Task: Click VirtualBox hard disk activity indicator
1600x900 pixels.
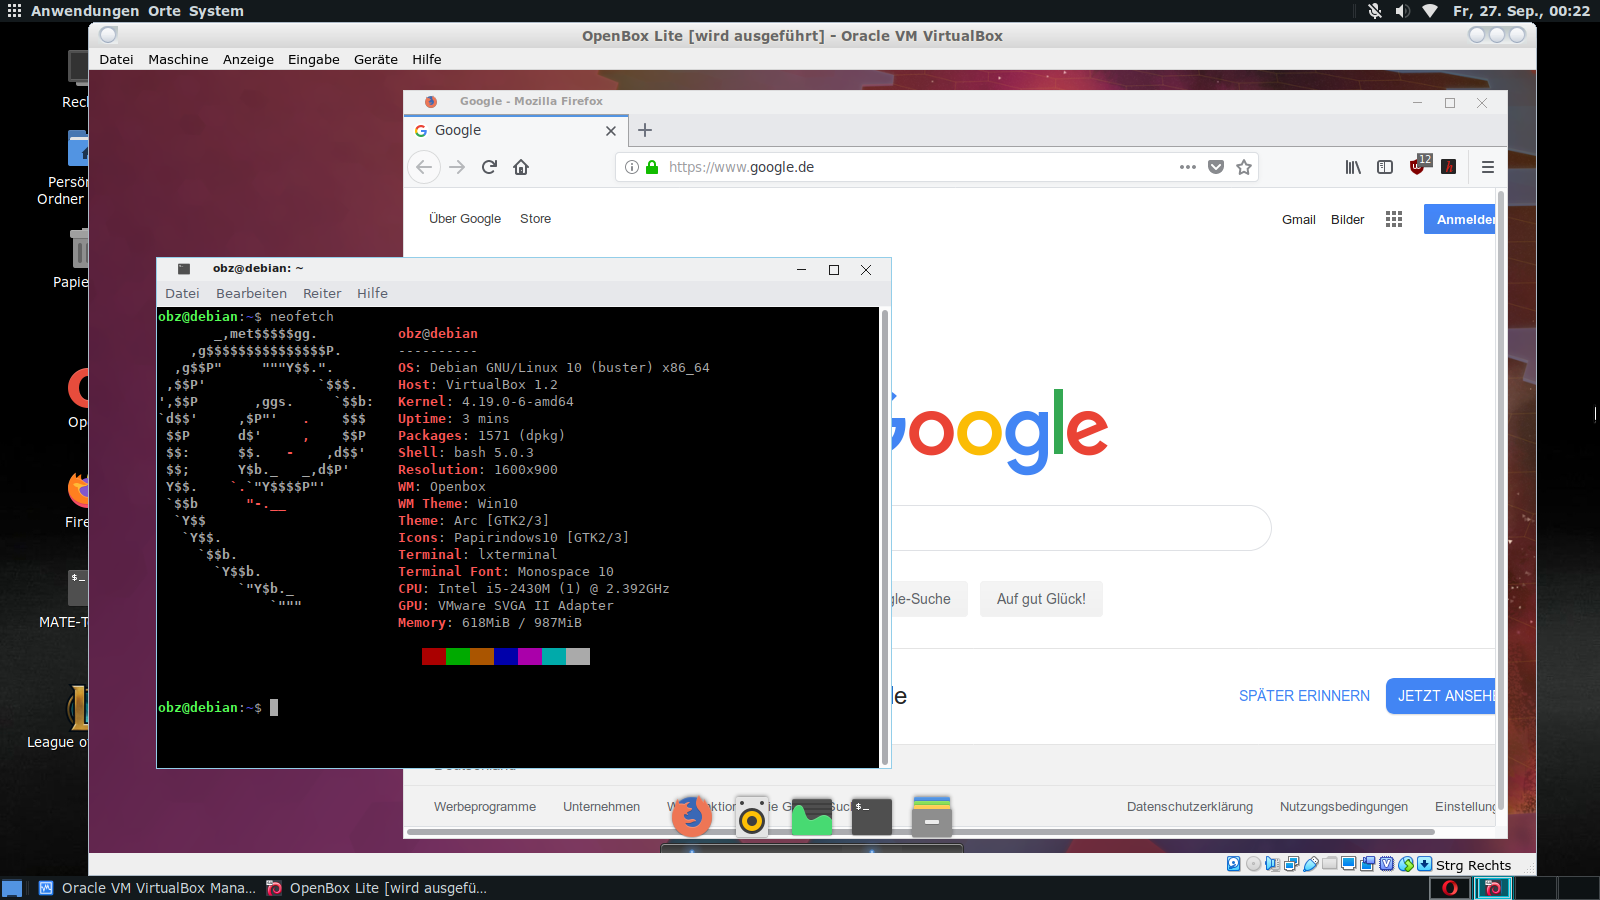Action: coord(1234,864)
